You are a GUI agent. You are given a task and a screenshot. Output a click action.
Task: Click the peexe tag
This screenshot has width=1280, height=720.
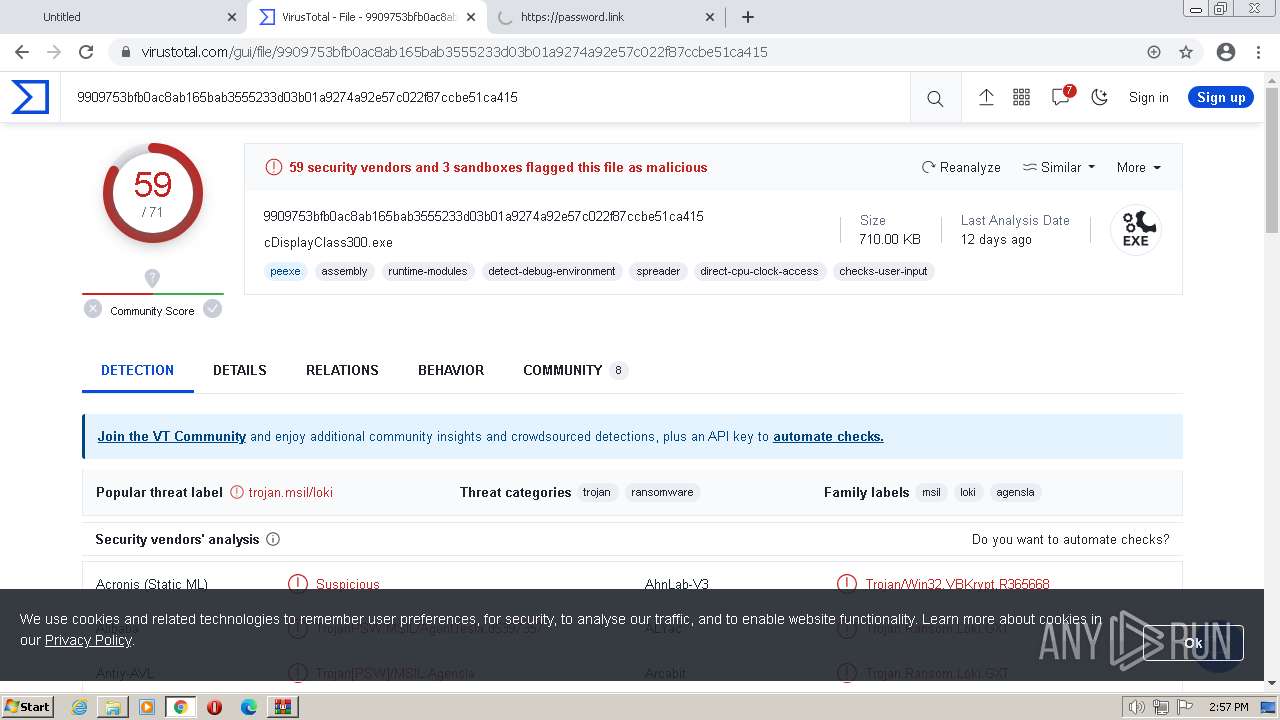pyautogui.click(x=285, y=271)
